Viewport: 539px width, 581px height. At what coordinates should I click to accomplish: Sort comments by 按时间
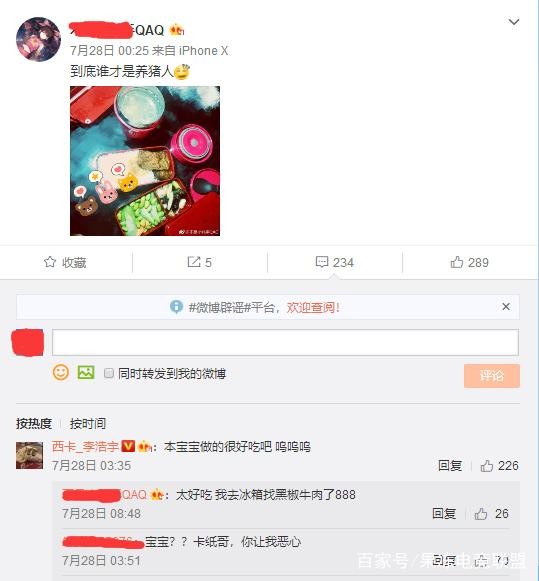(88, 424)
